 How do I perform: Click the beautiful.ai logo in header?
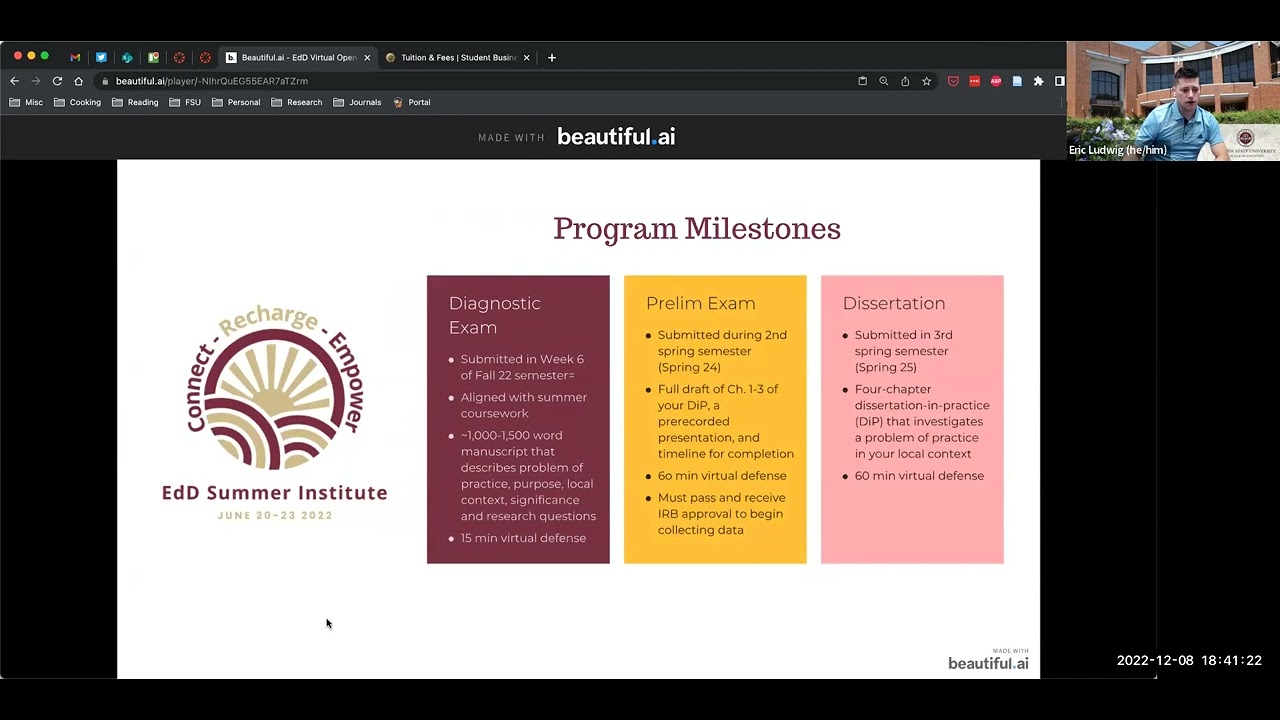point(616,137)
